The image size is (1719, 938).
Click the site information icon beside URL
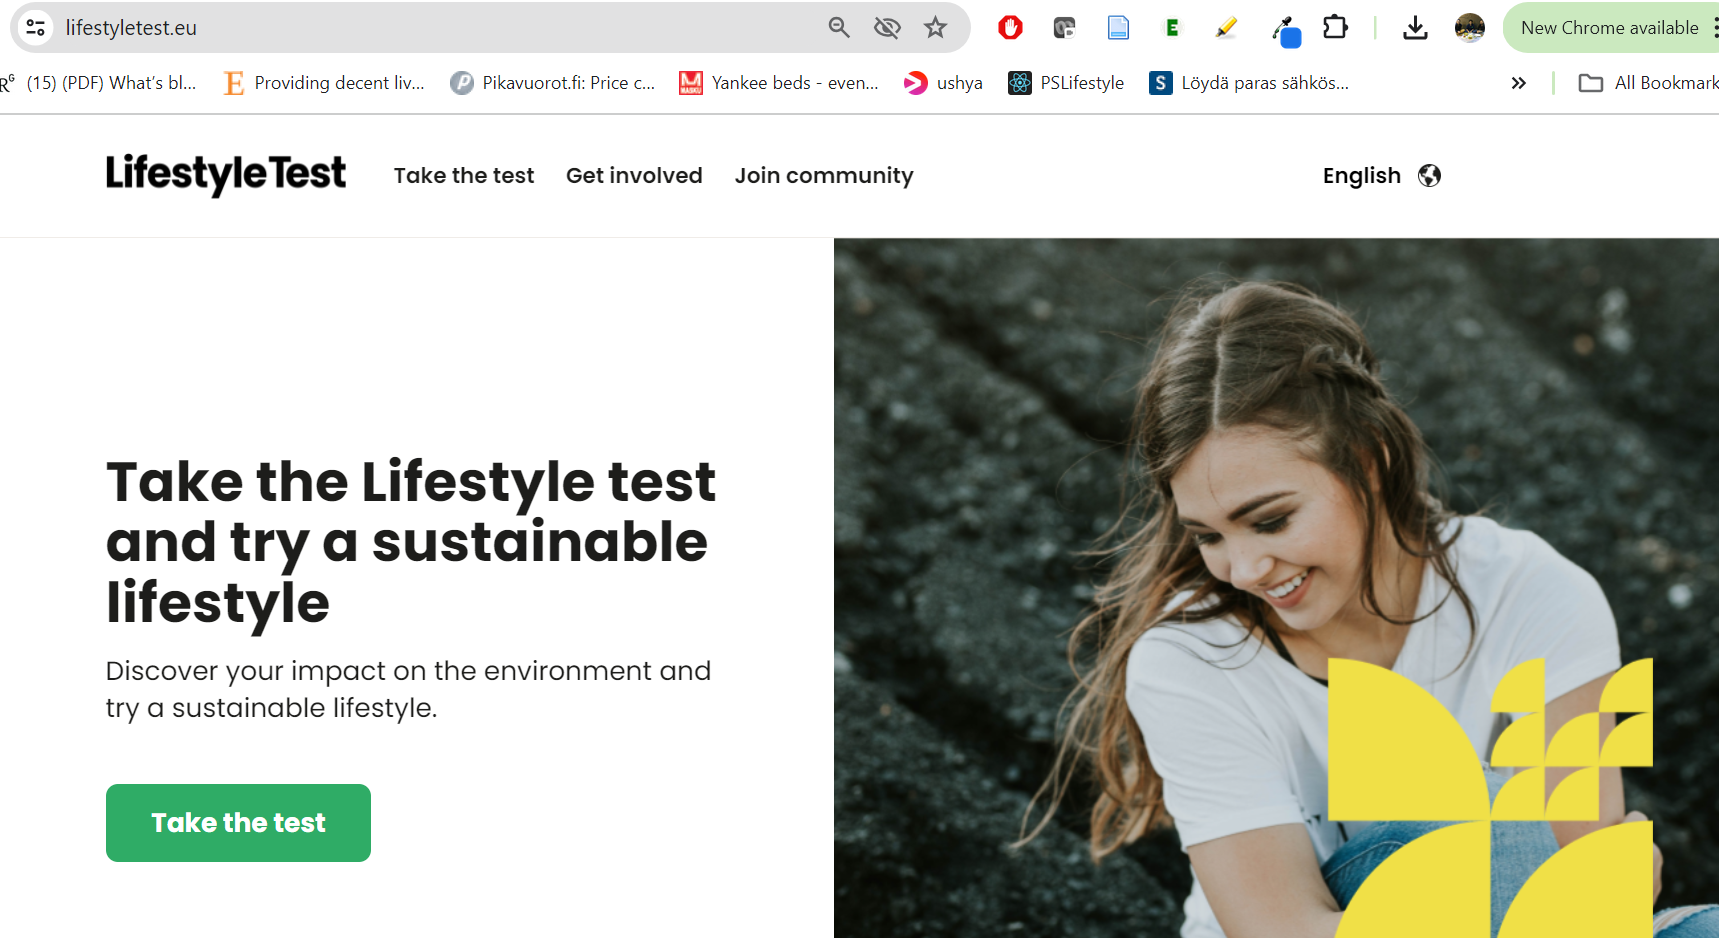36,28
